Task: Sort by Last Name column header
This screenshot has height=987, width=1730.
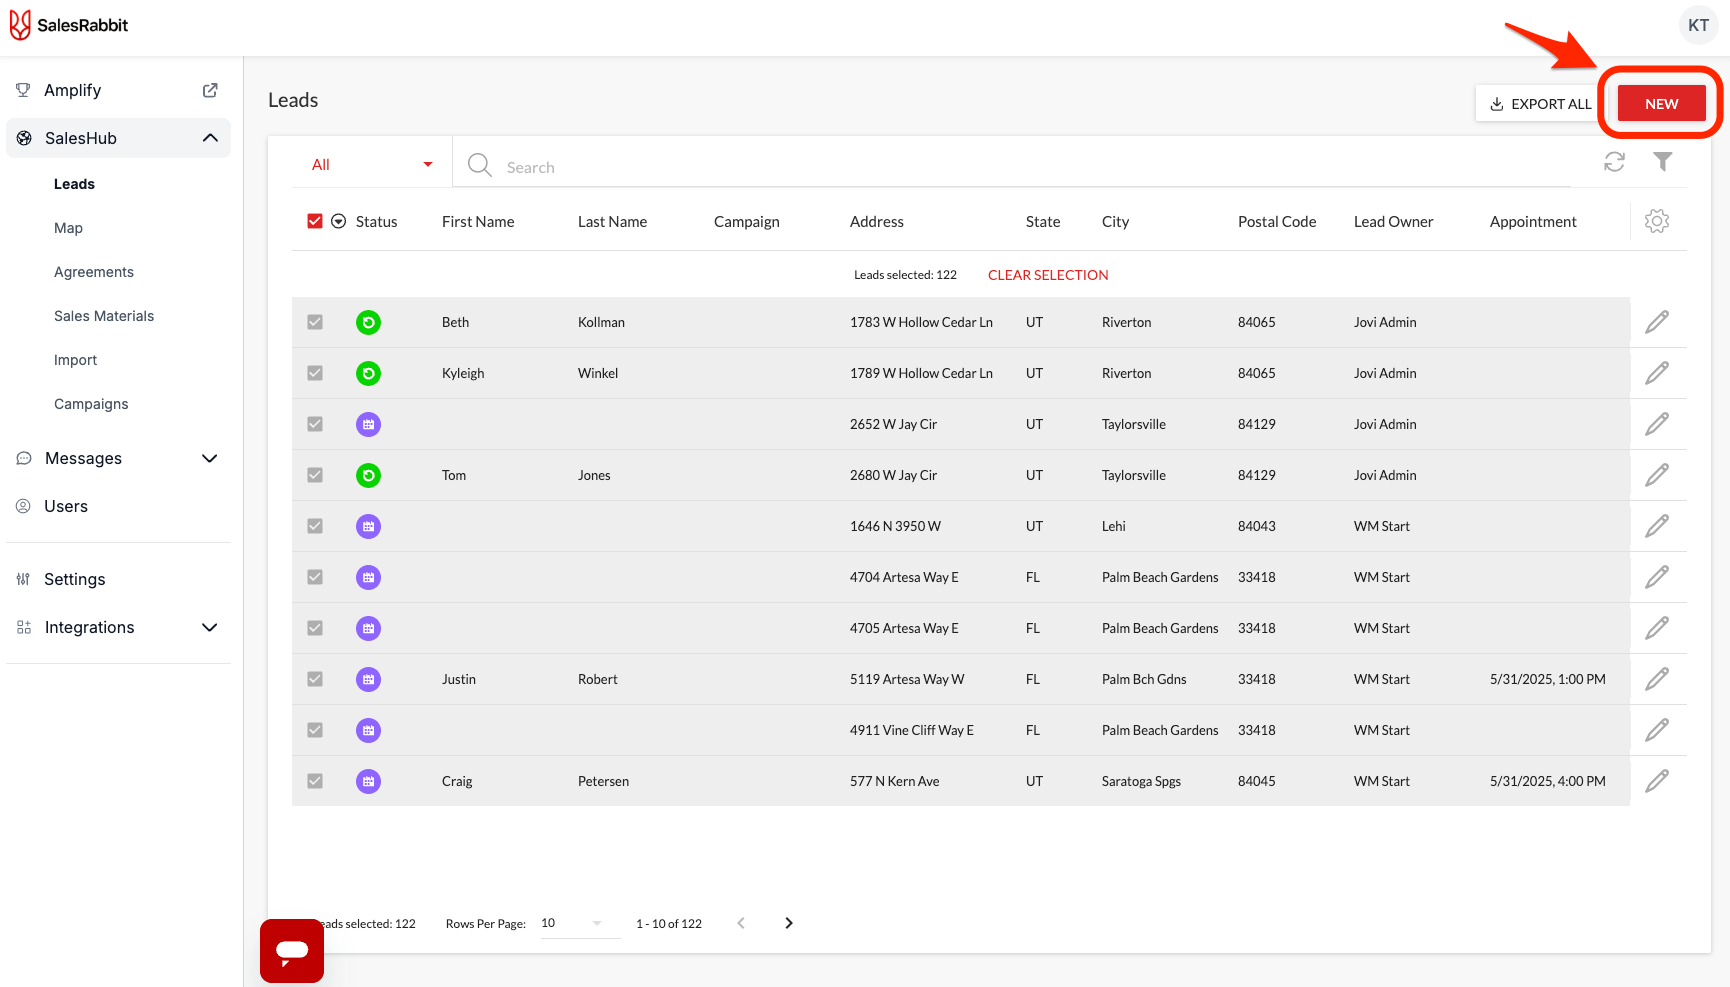Action: coord(612,222)
